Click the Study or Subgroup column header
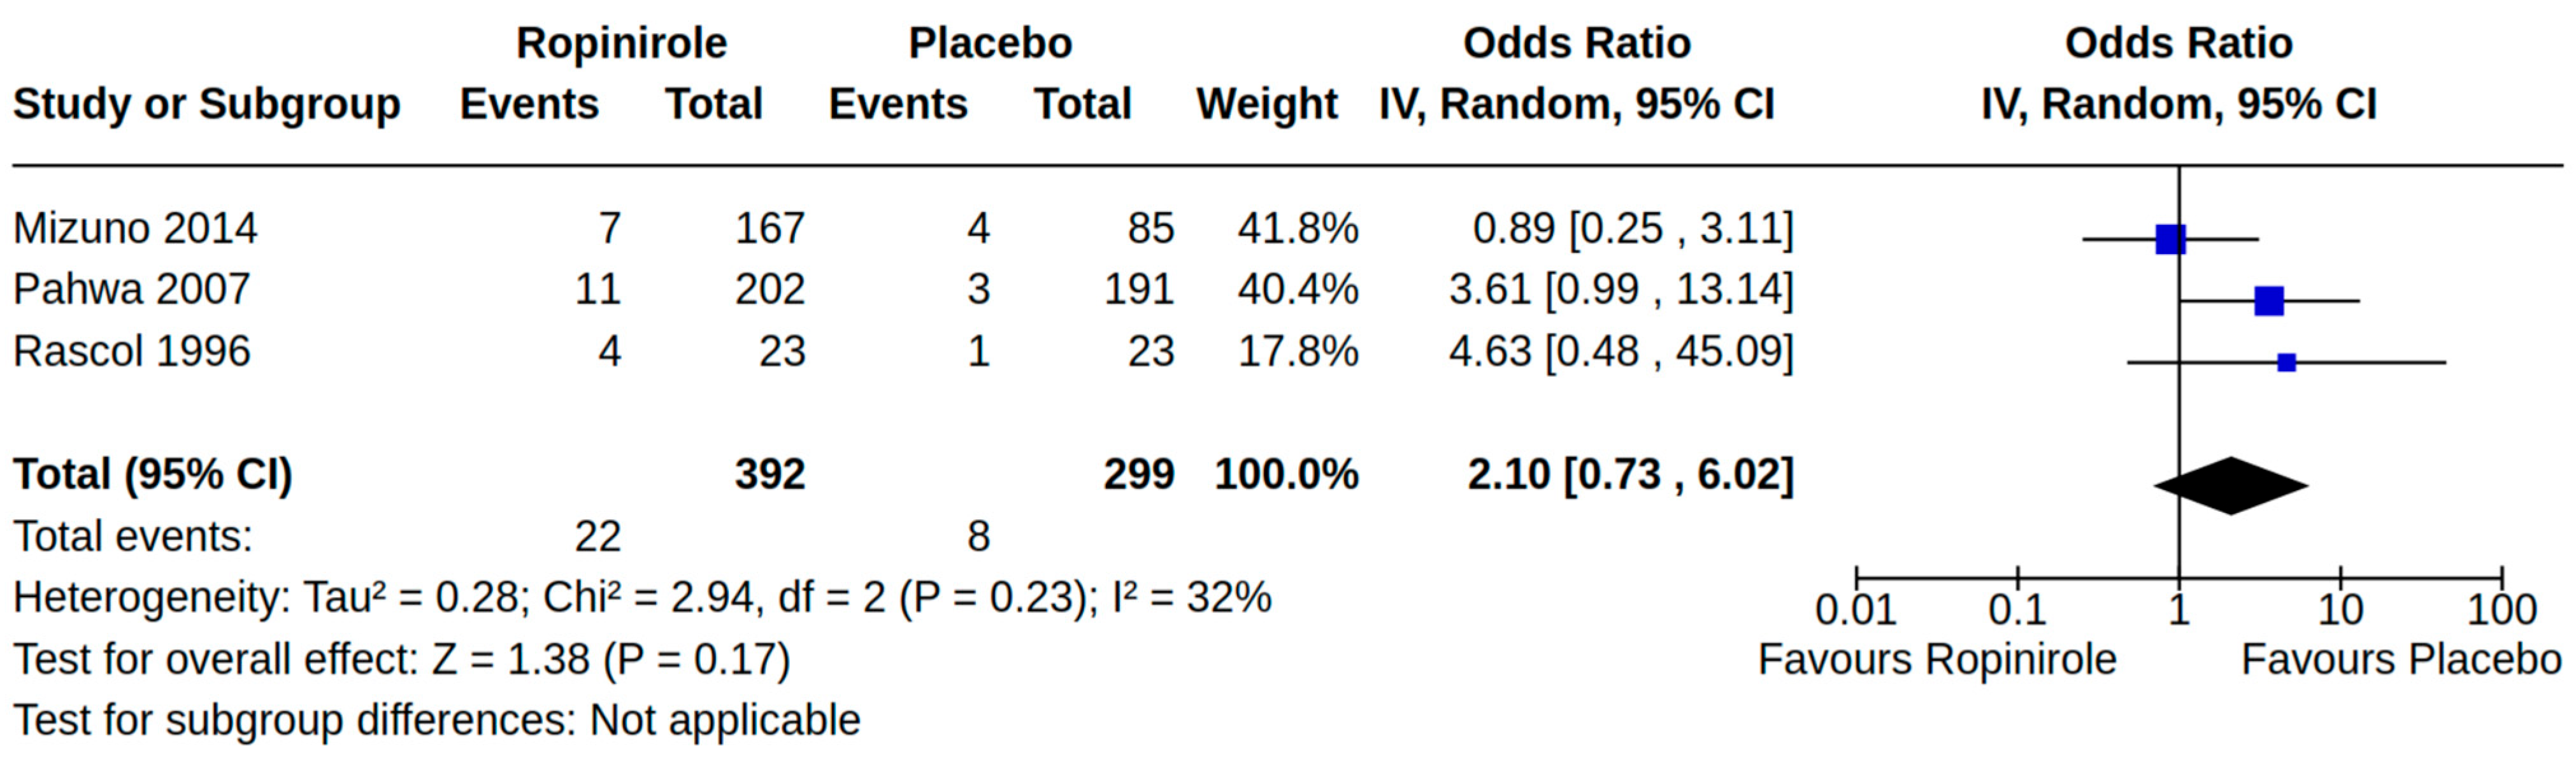Image resolution: width=2576 pixels, height=762 pixels. [x=206, y=105]
